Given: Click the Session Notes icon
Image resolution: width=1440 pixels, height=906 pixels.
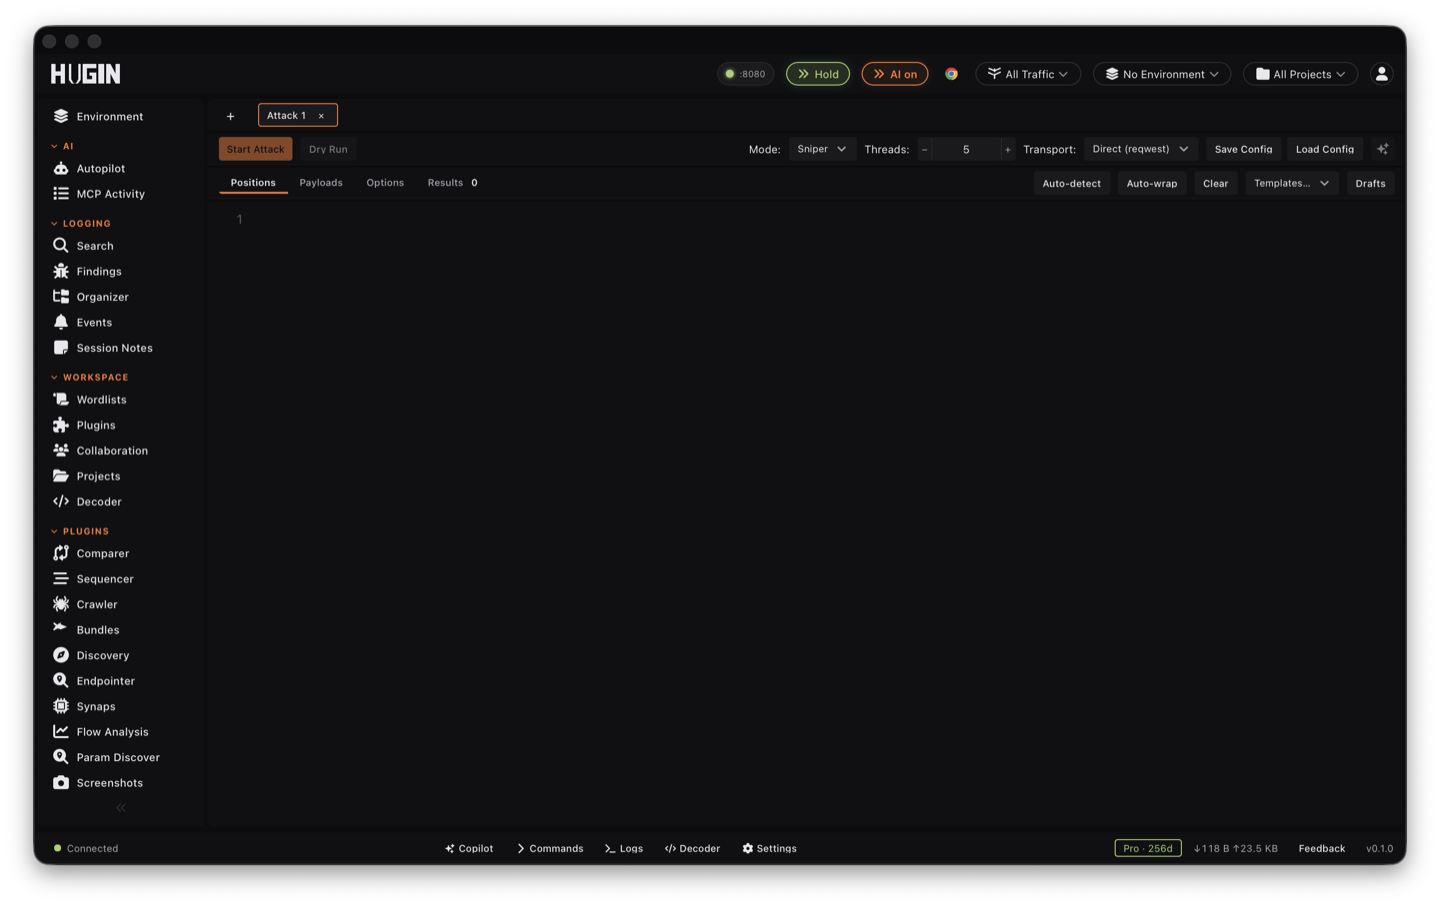Looking at the screenshot, I should pos(61,348).
